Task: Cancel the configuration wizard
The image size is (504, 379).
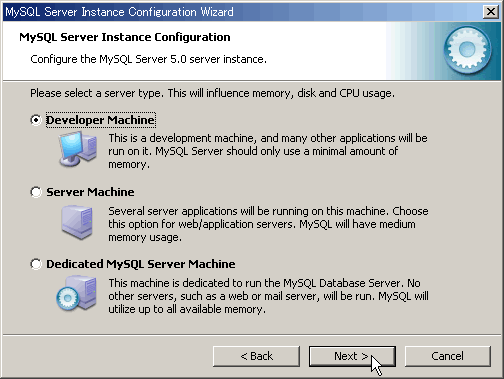Action: pos(448,356)
